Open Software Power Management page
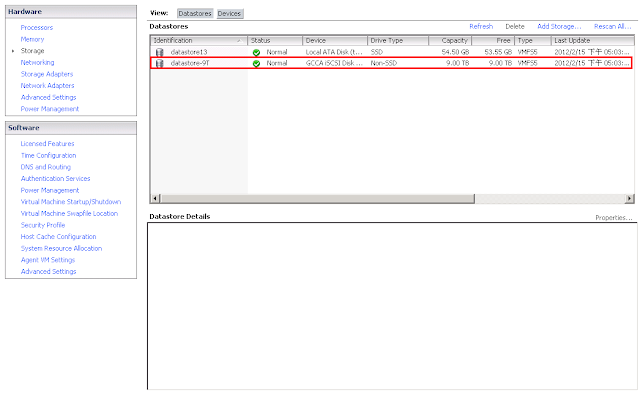The height and width of the screenshot is (395, 640). click(50, 191)
